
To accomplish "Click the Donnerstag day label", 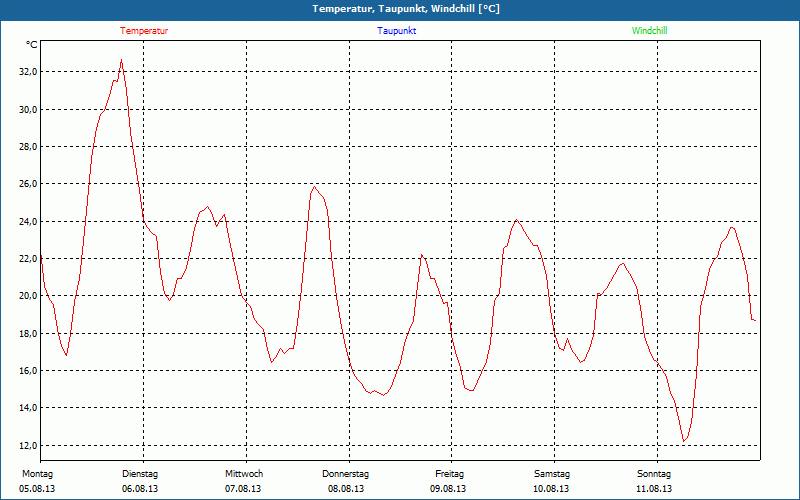I will pyautogui.click(x=345, y=474).
